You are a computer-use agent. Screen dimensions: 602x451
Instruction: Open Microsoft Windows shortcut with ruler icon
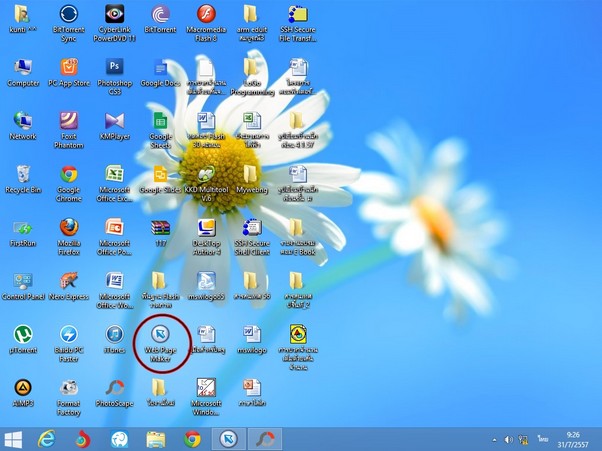pos(206,397)
